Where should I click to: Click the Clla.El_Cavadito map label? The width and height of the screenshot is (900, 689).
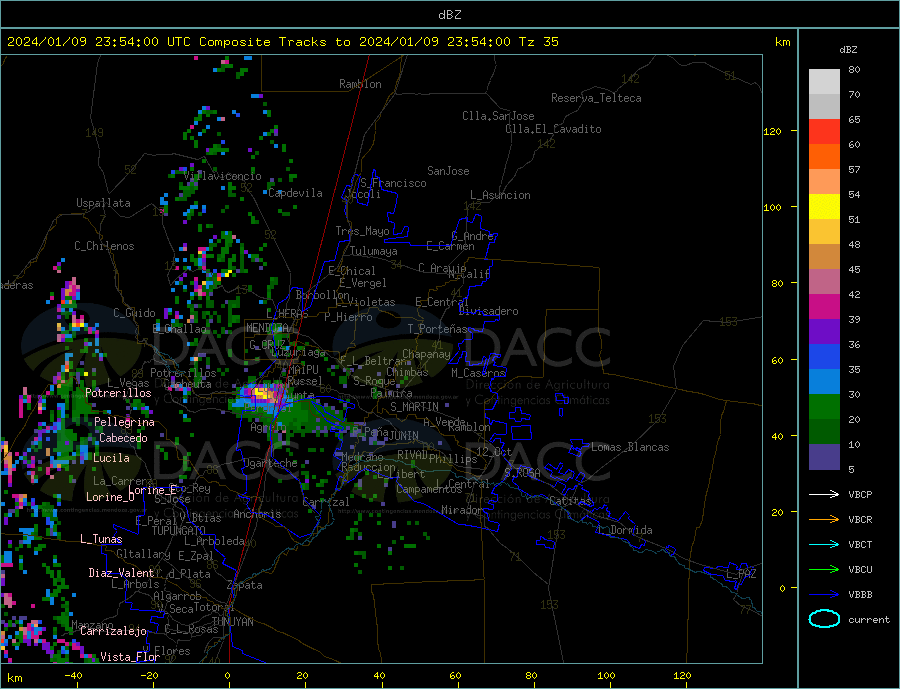(x=553, y=129)
